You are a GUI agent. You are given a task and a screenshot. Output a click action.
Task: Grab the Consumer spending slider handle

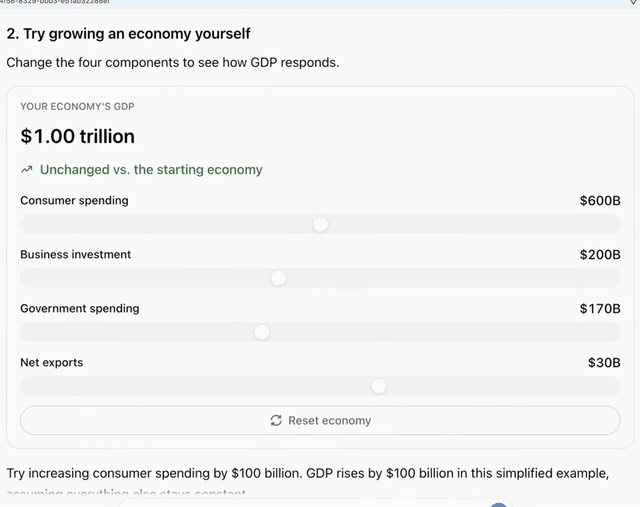[x=320, y=224]
